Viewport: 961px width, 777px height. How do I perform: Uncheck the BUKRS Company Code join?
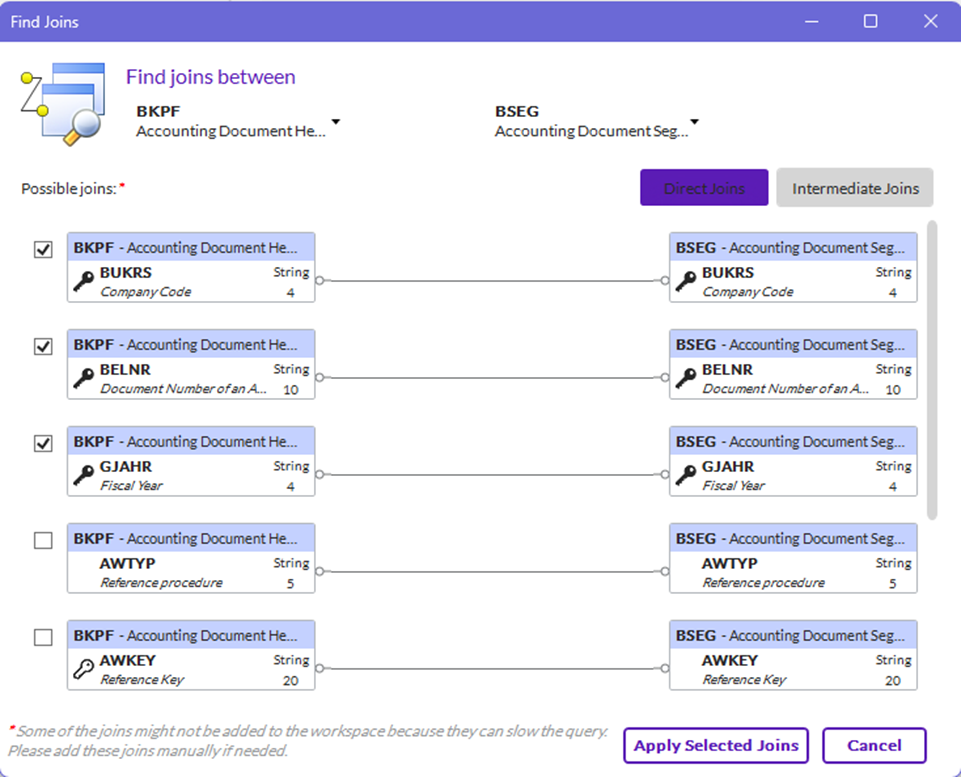pyautogui.click(x=43, y=249)
